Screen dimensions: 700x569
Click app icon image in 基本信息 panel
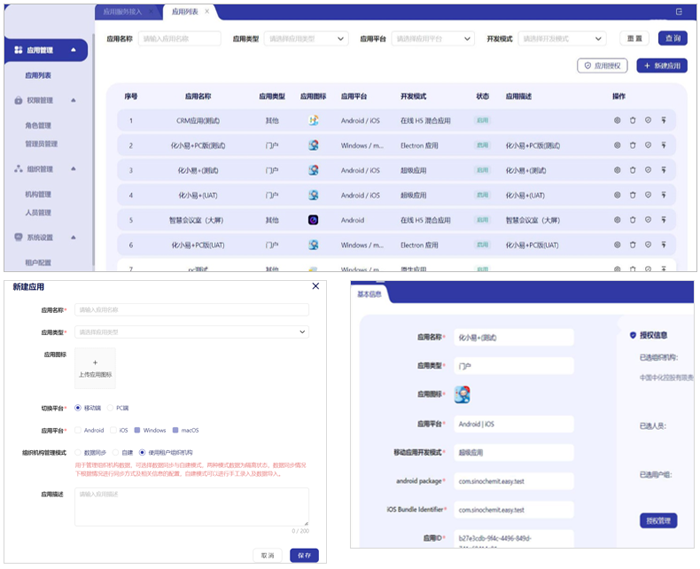[462, 394]
